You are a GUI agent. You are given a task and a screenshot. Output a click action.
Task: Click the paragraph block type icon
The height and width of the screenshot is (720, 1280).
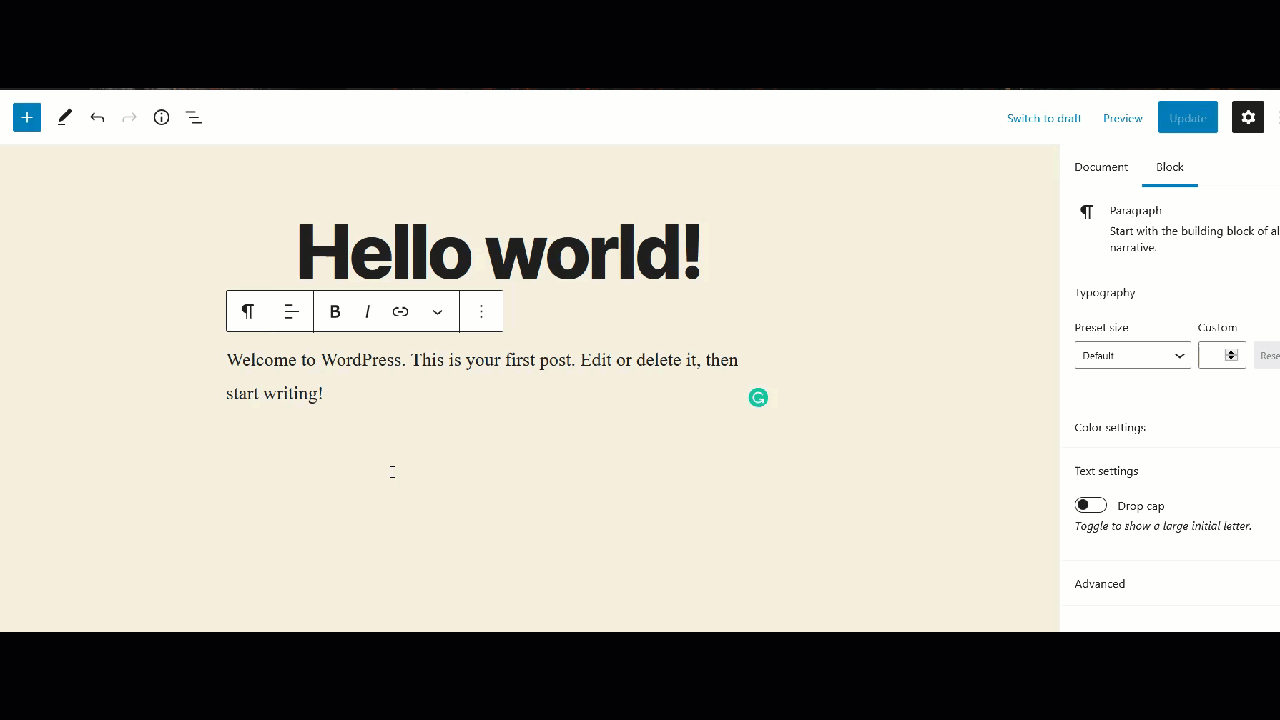tap(248, 311)
